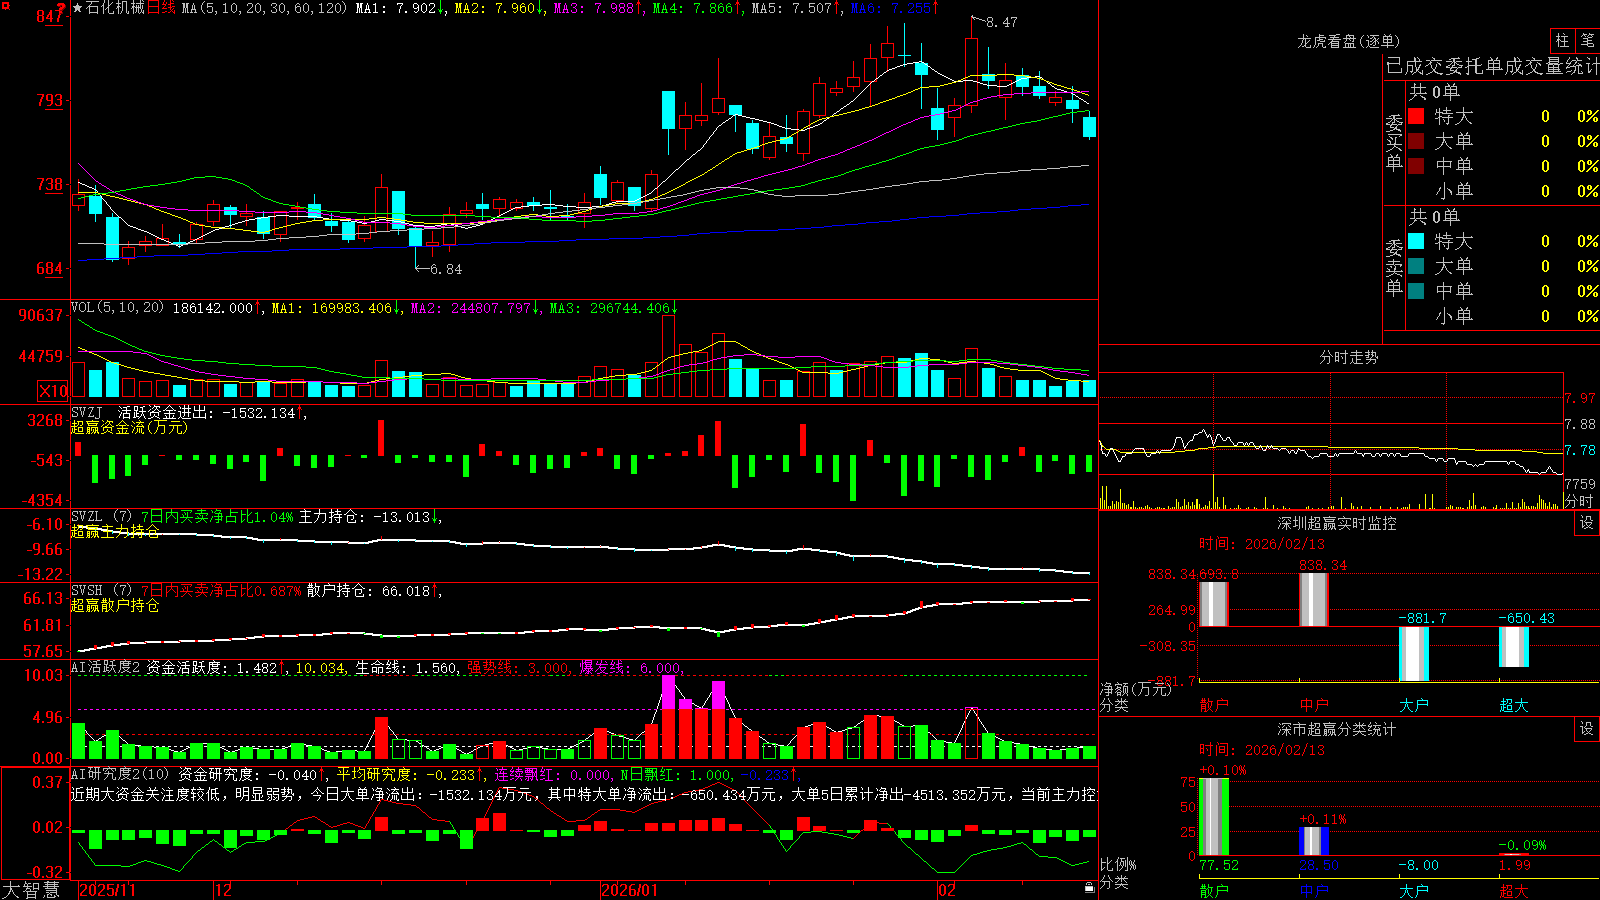Click the 深市超赢分类统计 panel title
Screen dimensions: 1600x900
(1336, 729)
